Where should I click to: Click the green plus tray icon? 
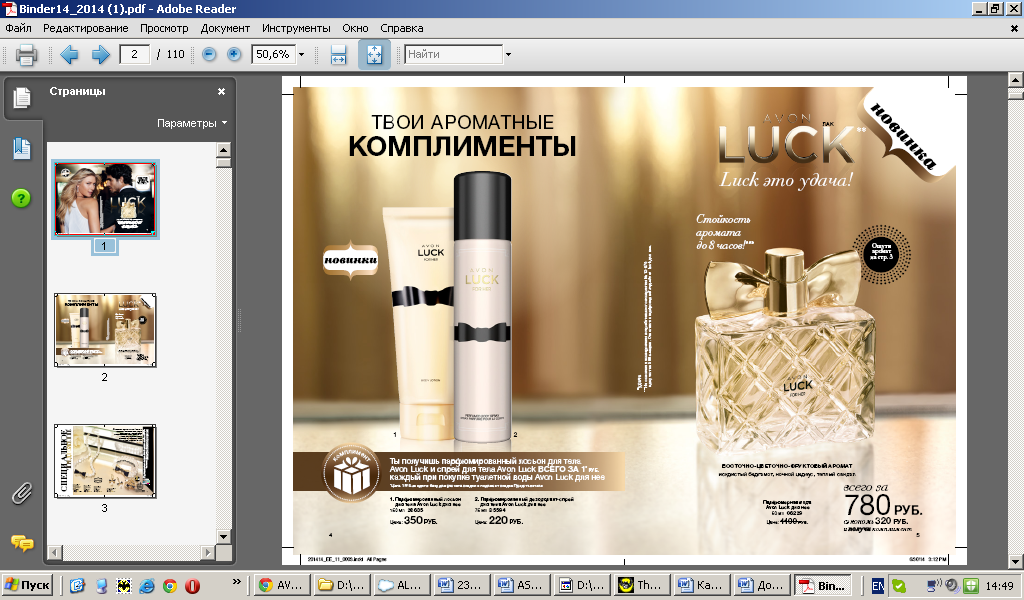pos(970,586)
